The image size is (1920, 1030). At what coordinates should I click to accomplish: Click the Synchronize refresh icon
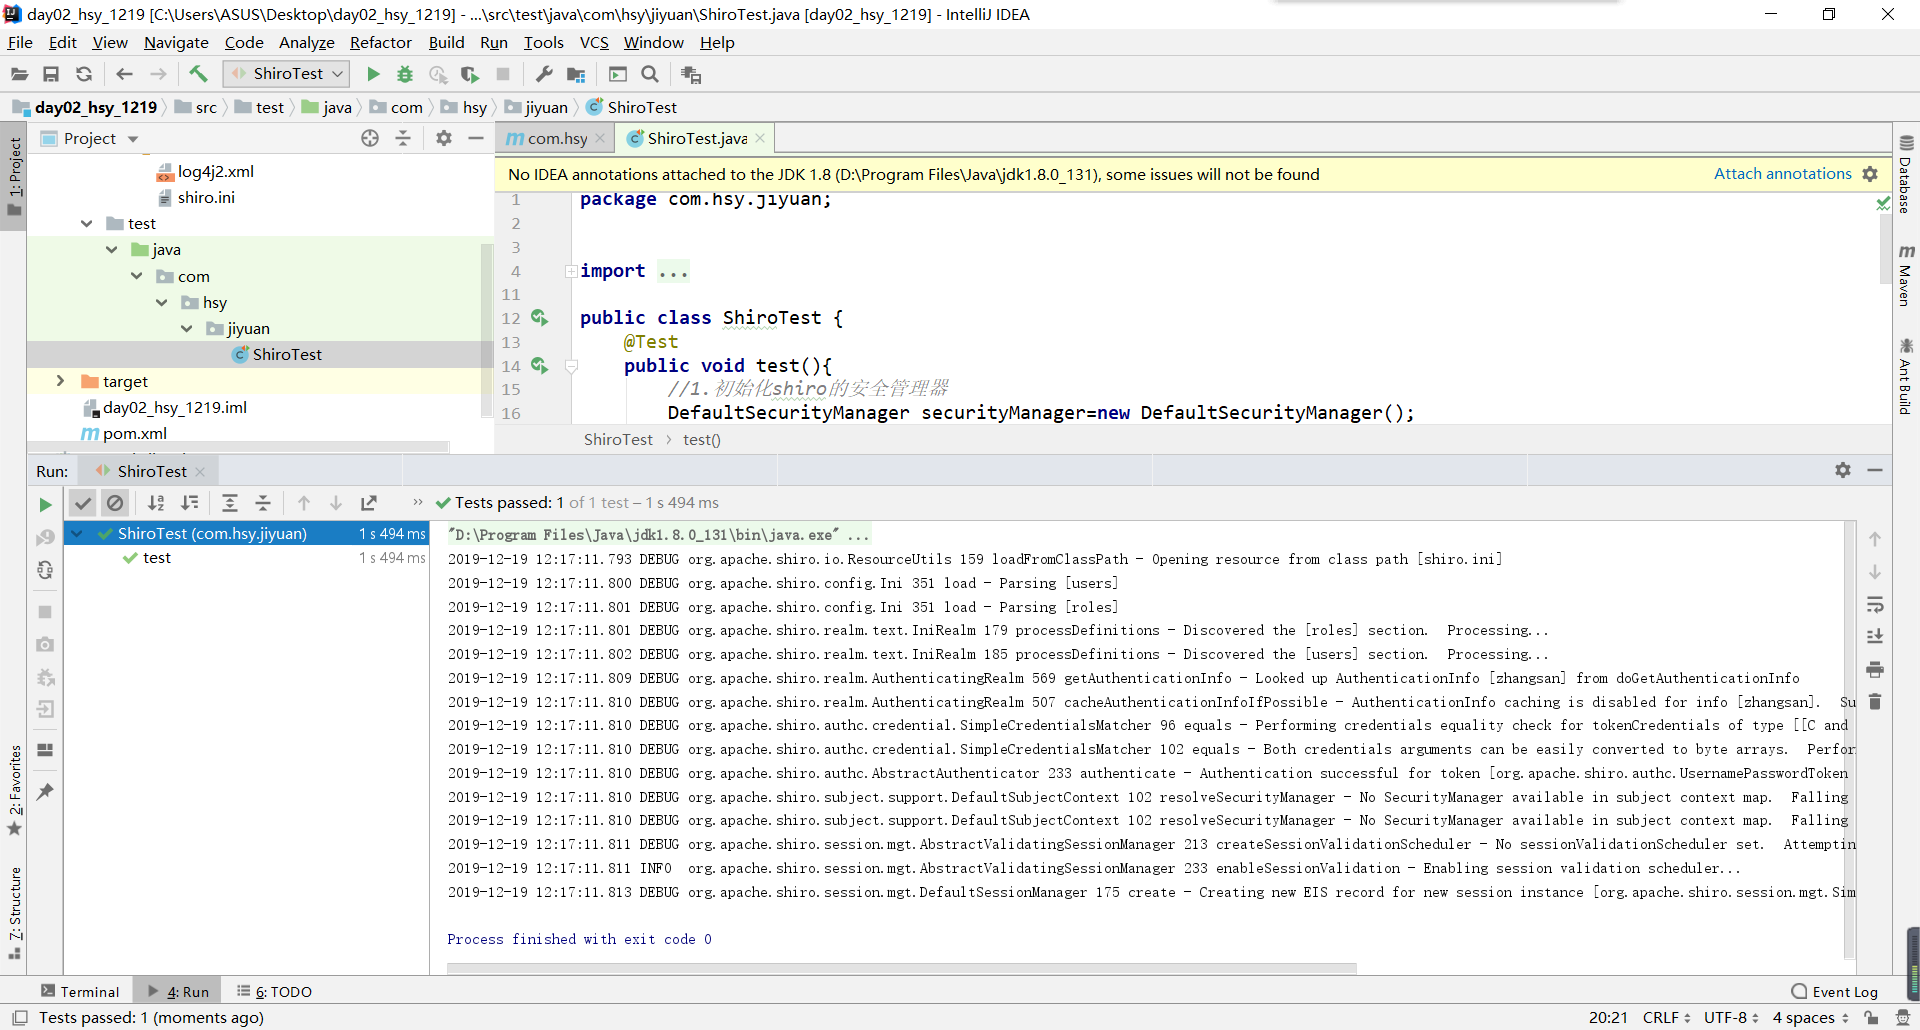coord(84,74)
